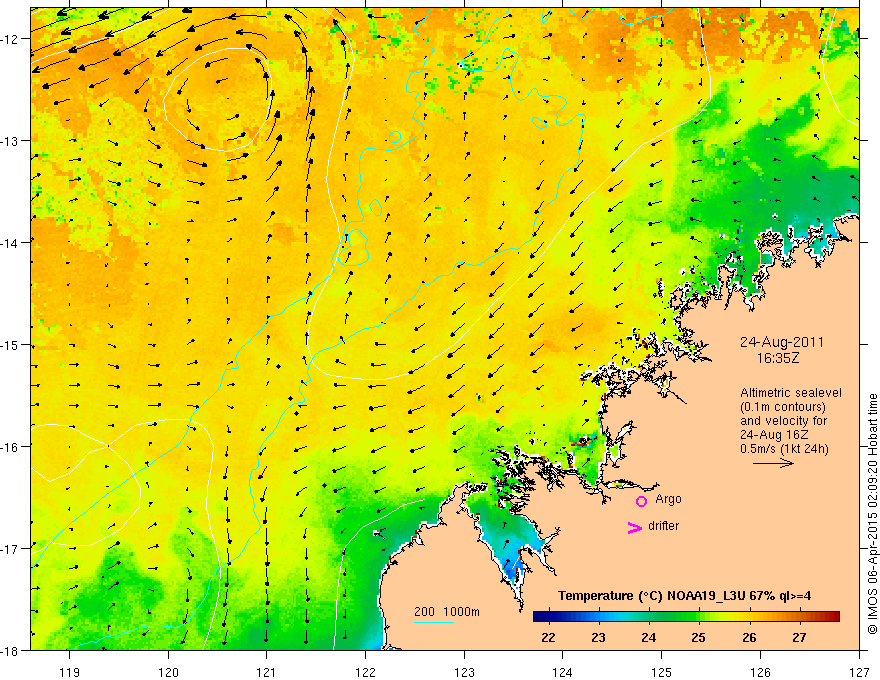Select the '24-Aug-2011' date text
880x680 pixels.
point(781,342)
